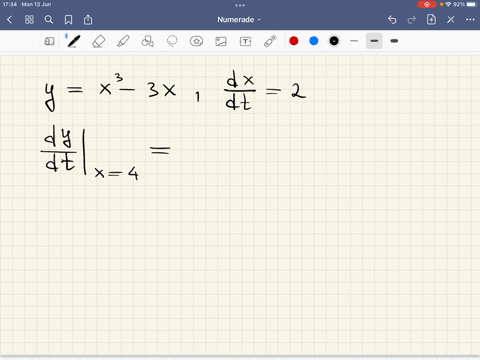Tap the handwritten dy/dt at x=4 expression
Screen dimensions: 480x360
(x=106, y=153)
